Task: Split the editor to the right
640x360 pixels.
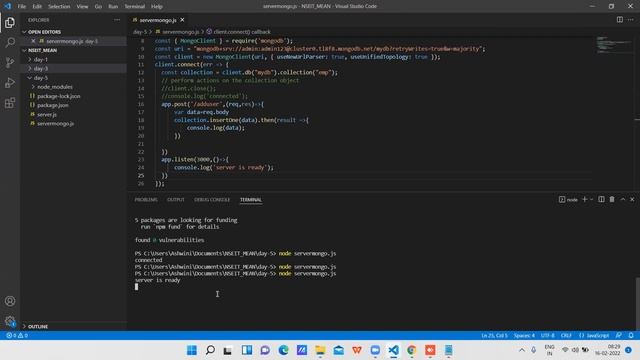Action: 620,20
